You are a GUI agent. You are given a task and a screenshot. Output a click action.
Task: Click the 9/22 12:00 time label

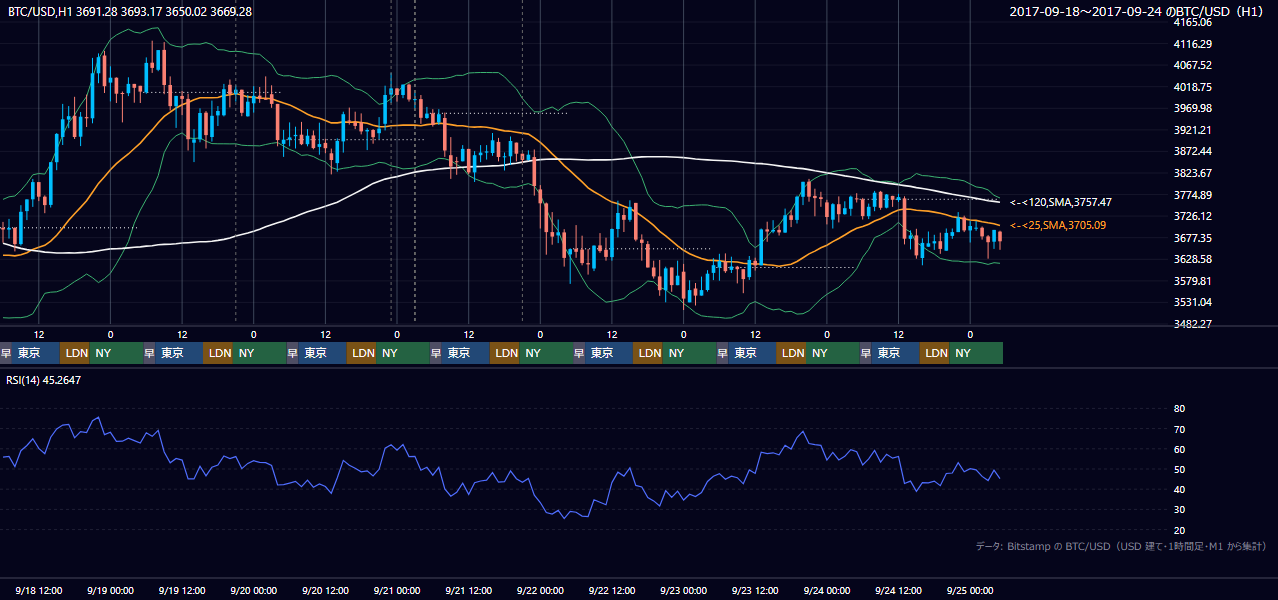pos(613,590)
